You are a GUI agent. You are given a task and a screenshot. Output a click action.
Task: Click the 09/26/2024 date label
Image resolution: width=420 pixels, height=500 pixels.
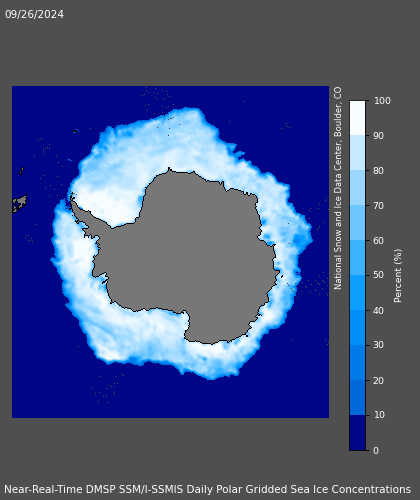click(x=34, y=14)
